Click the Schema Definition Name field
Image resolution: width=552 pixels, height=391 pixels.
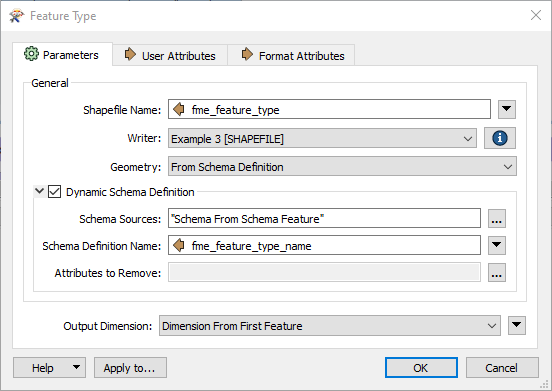pos(324,245)
